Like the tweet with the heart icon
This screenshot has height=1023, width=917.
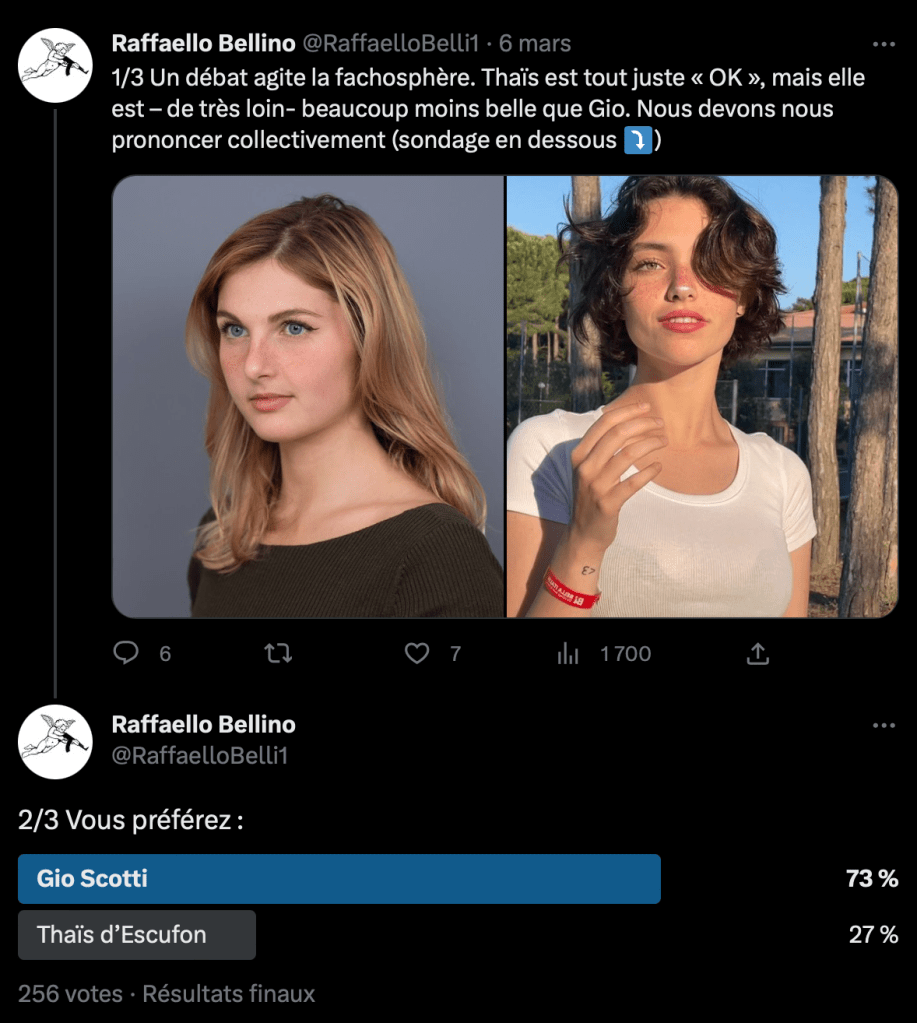point(417,653)
